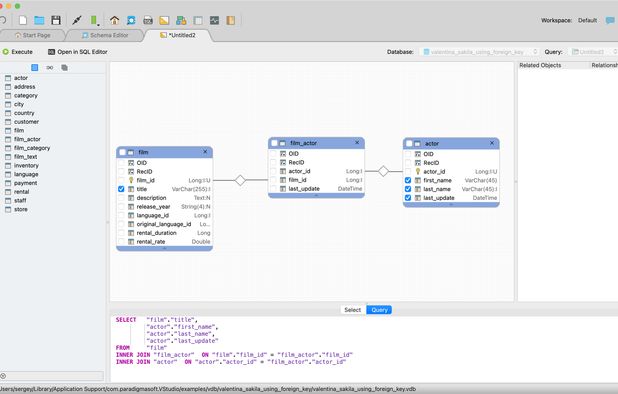
Task: Click the New document toolbar icon
Action: pyautogui.click(x=23, y=20)
